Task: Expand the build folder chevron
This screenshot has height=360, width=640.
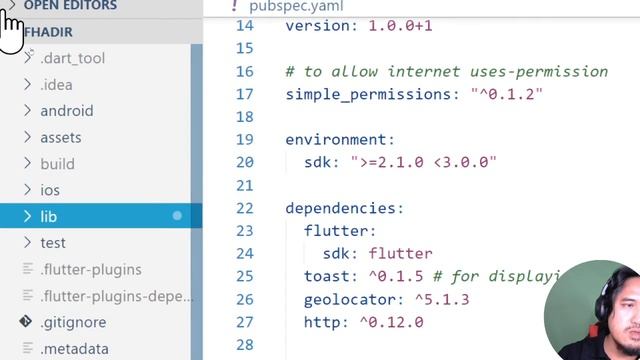Action: 27,163
